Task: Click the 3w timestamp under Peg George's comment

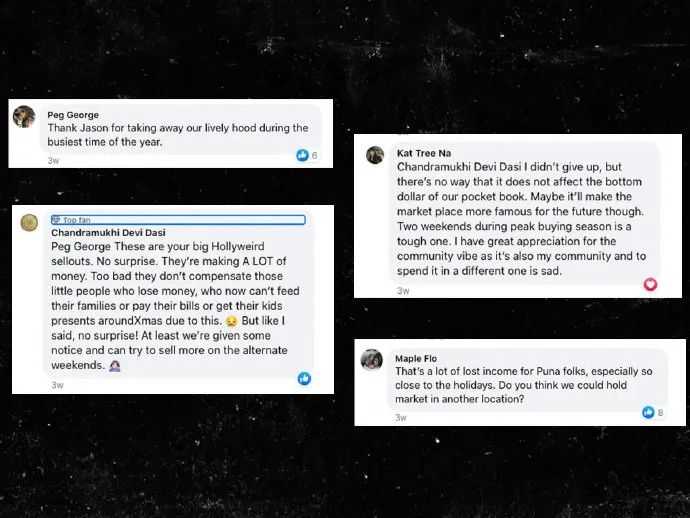Action: 53,161
